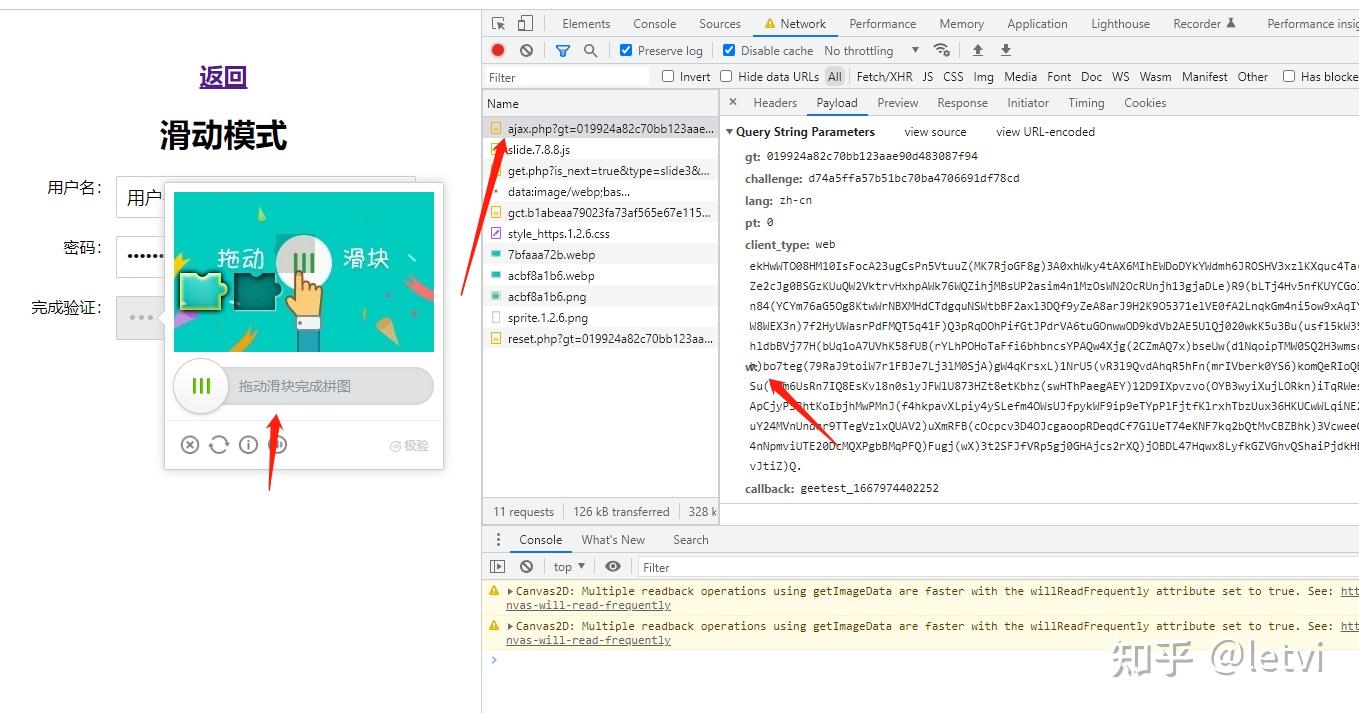Check the Has blocked cookies checkbox
1359x713 pixels.
click(1289, 76)
